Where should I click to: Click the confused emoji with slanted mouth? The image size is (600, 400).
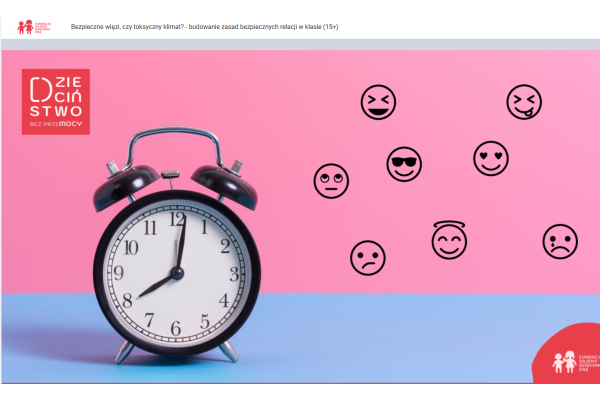coord(367,258)
